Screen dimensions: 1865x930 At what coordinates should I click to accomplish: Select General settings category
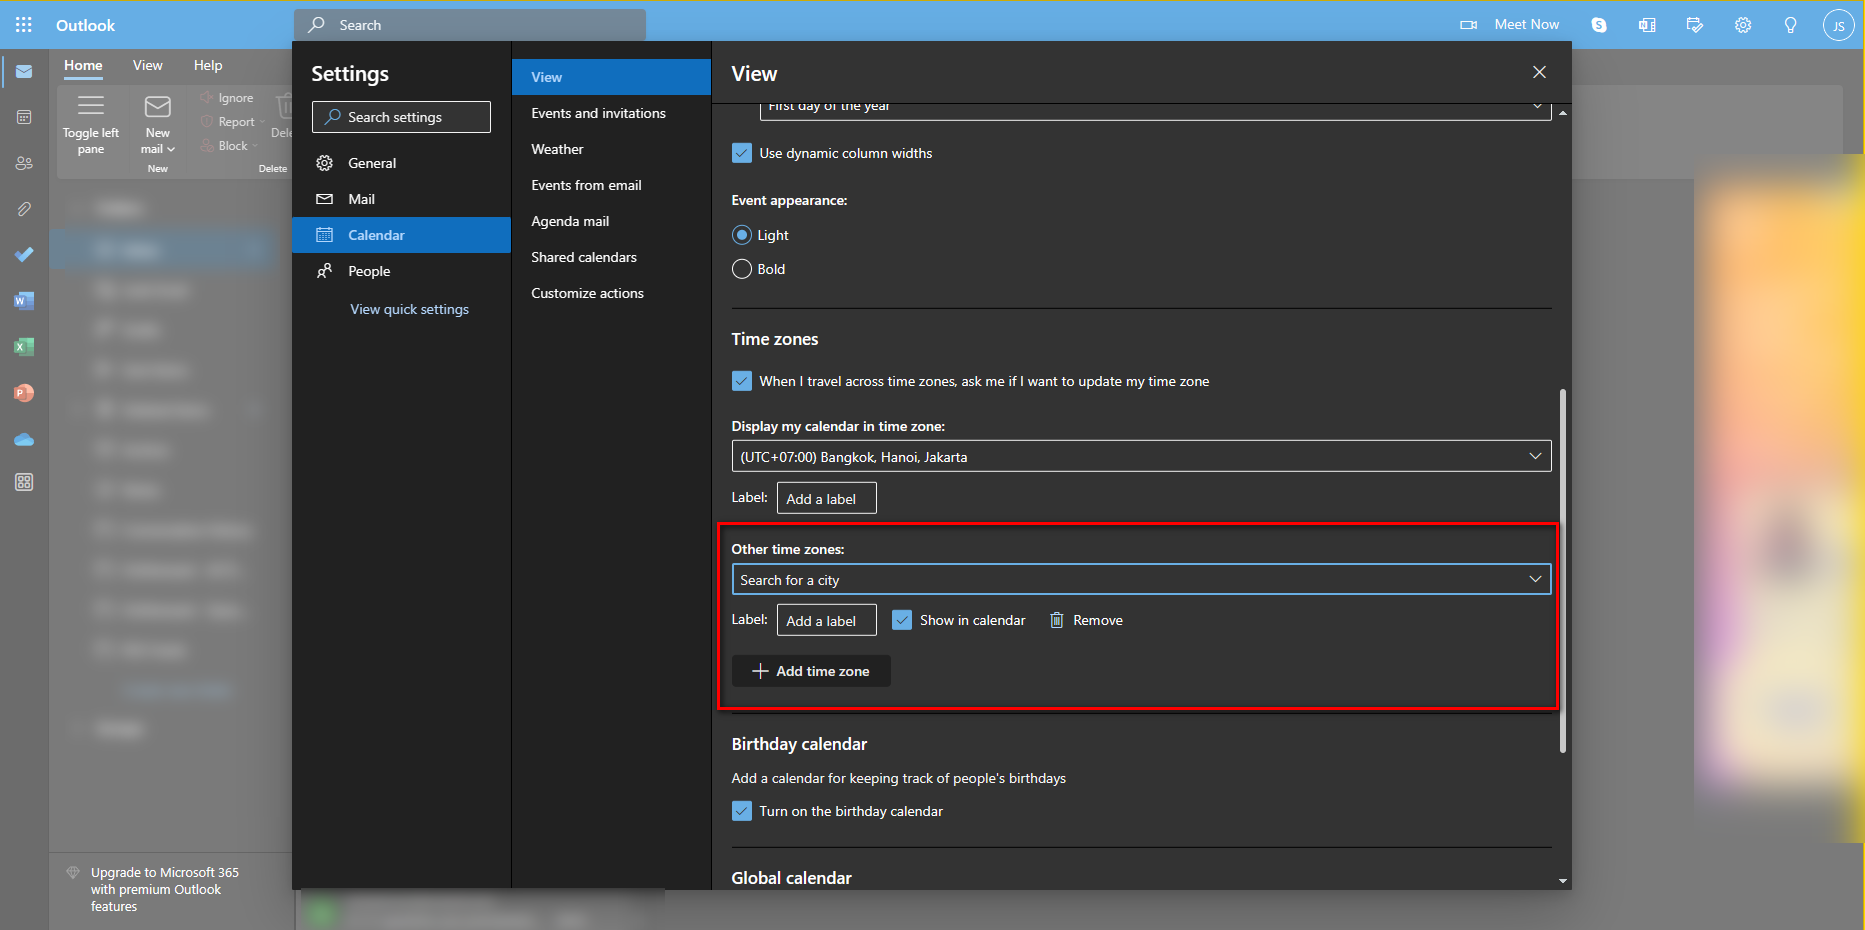coord(401,163)
